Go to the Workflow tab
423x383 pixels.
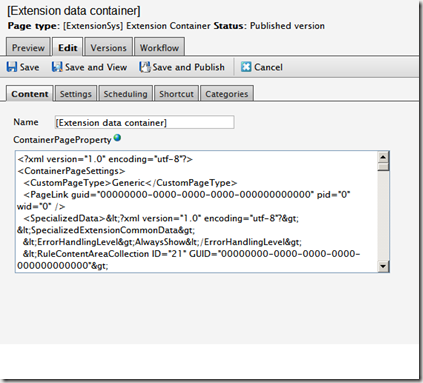click(x=159, y=48)
